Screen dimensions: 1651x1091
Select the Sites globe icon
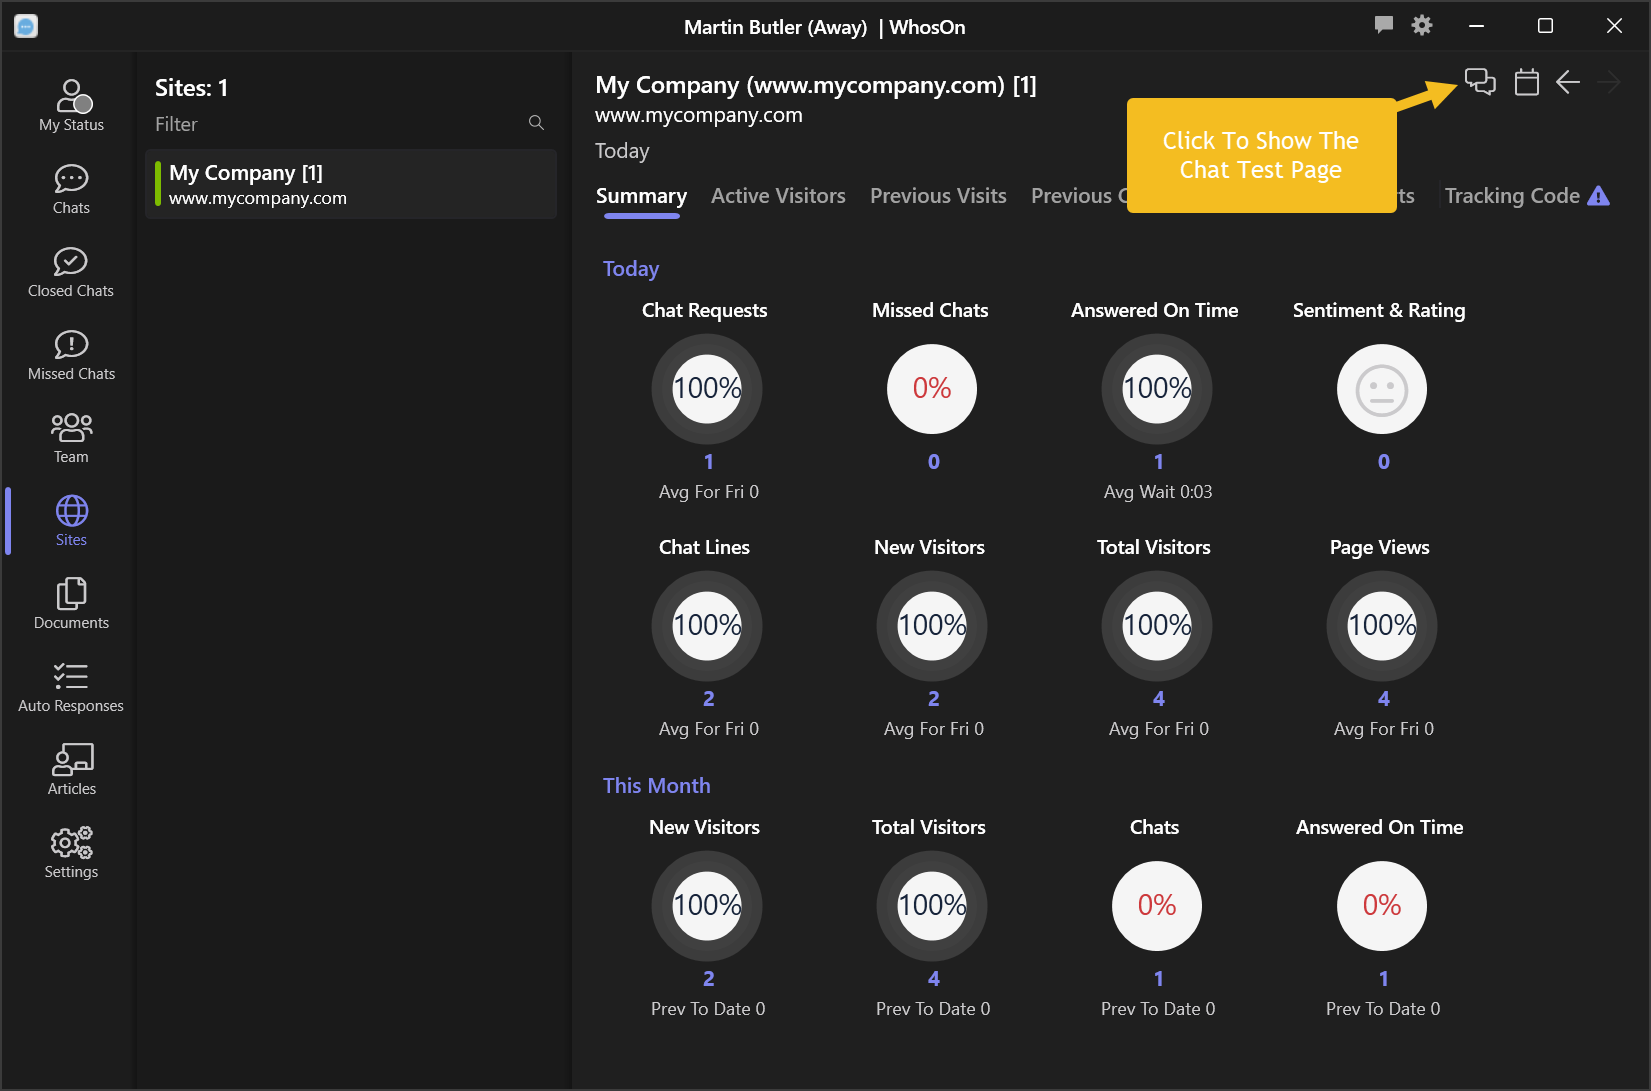click(71, 511)
